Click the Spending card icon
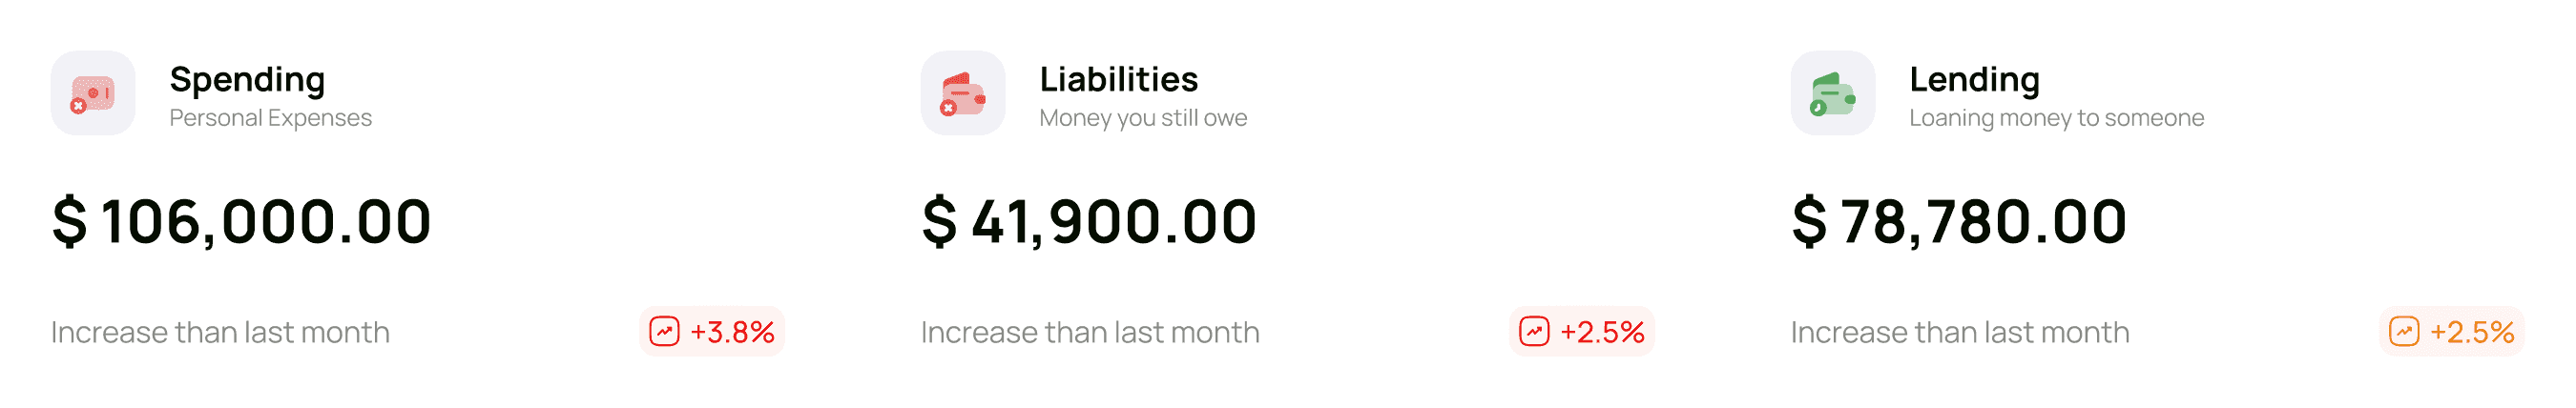The width and height of the screenshot is (2576, 408). (93, 93)
